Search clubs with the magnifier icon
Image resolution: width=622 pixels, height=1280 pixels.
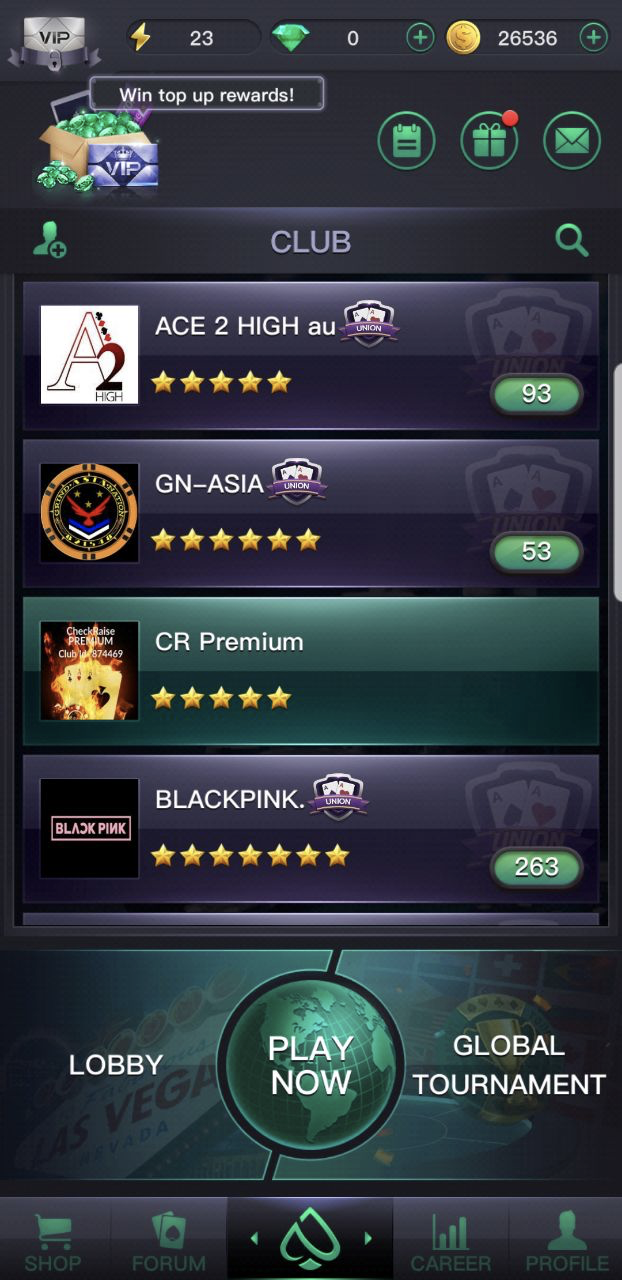click(x=572, y=241)
